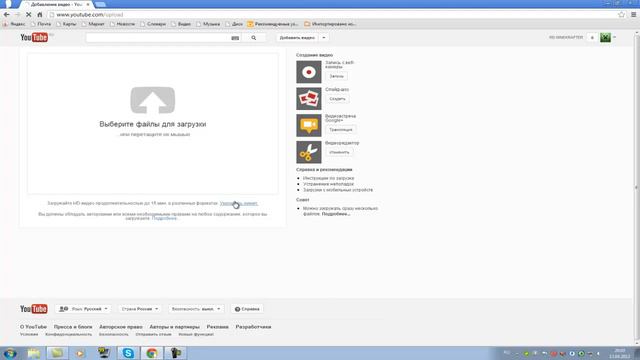Viewport: 640px width, 360px height.
Task: Click the Google+ Hangout video icon
Action: pos(309,125)
